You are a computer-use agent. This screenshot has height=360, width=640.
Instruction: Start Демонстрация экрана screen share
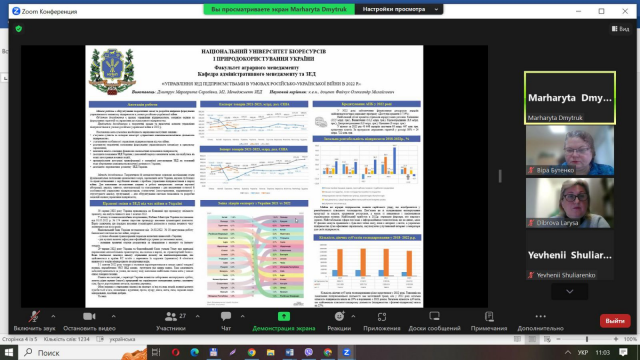(284, 321)
